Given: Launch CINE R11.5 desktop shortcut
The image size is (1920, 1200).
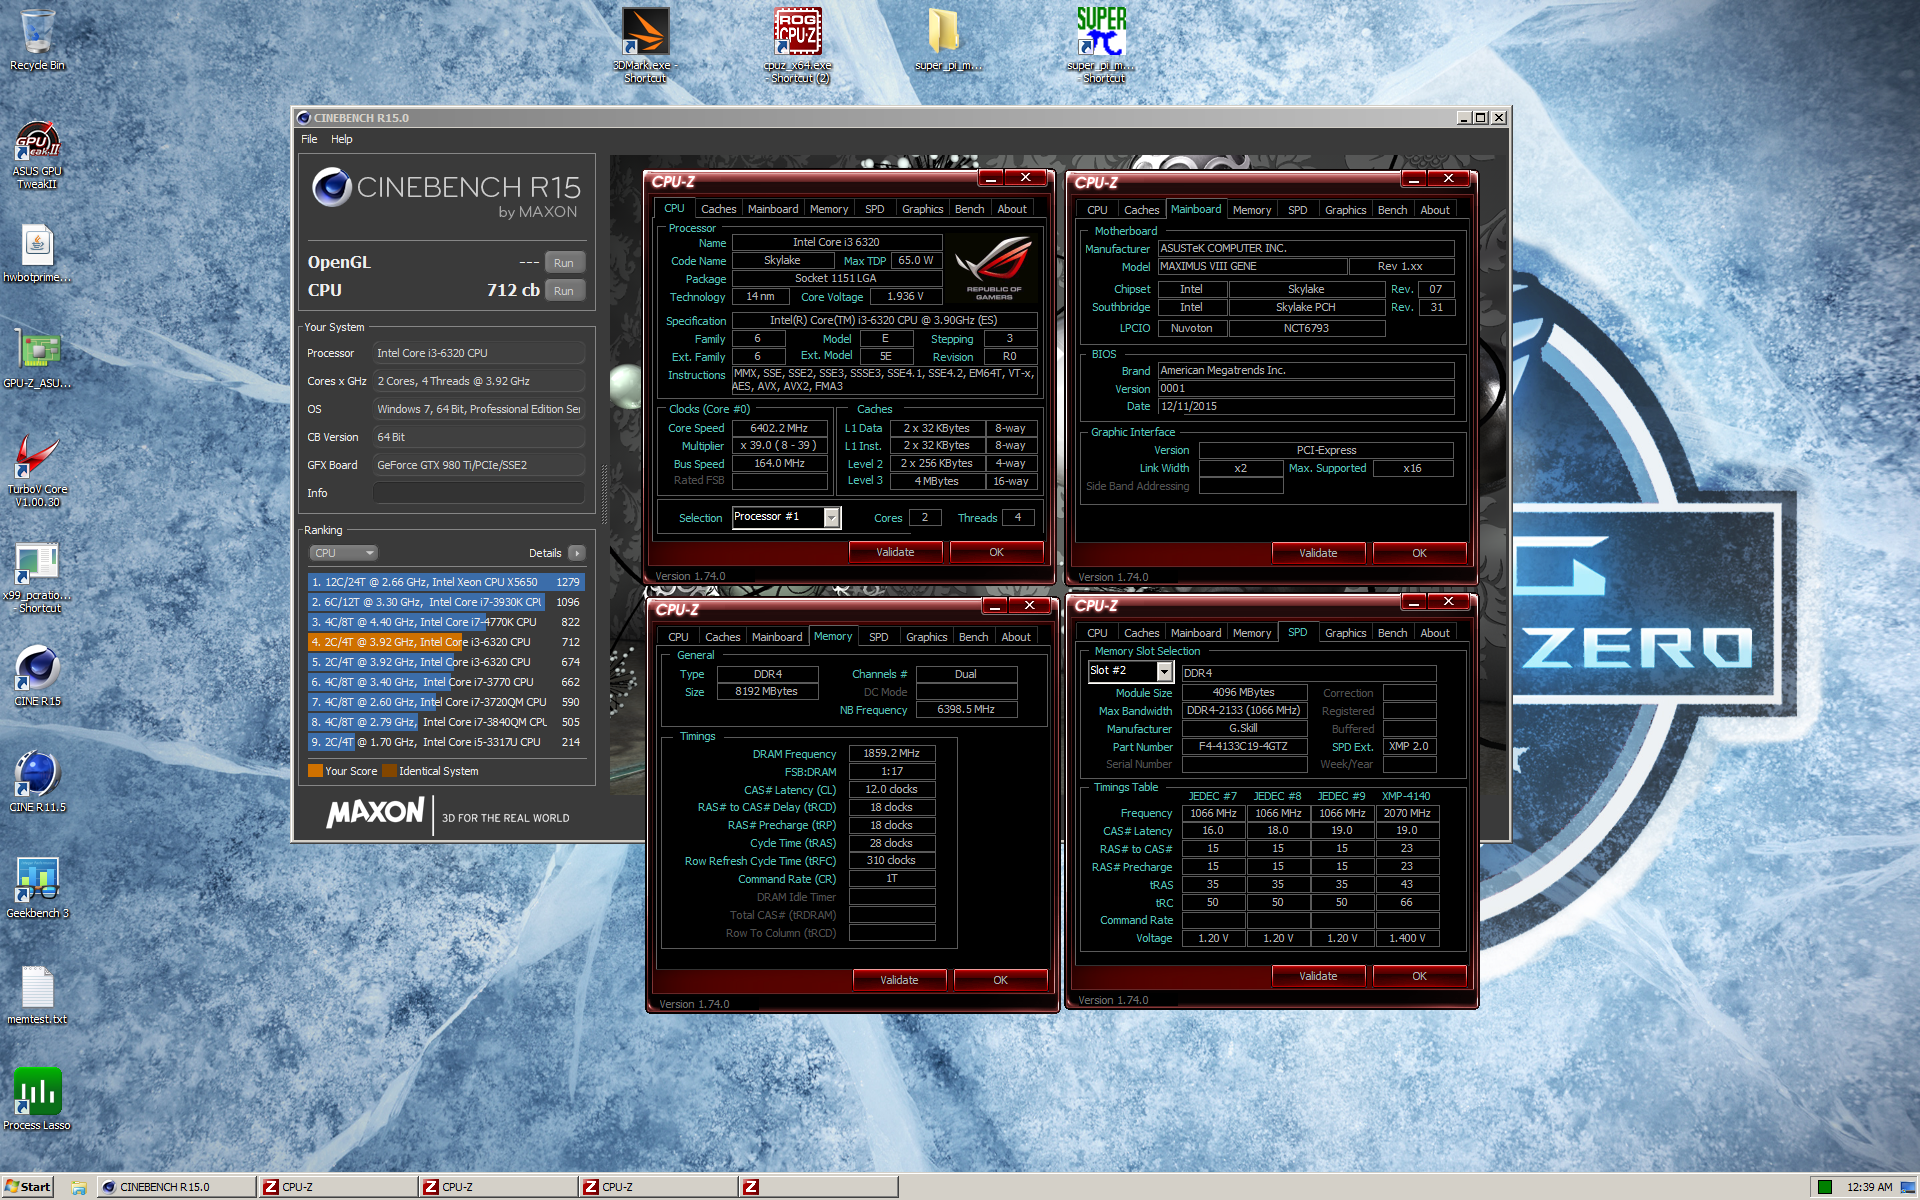Looking at the screenshot, I should point(37,783).
